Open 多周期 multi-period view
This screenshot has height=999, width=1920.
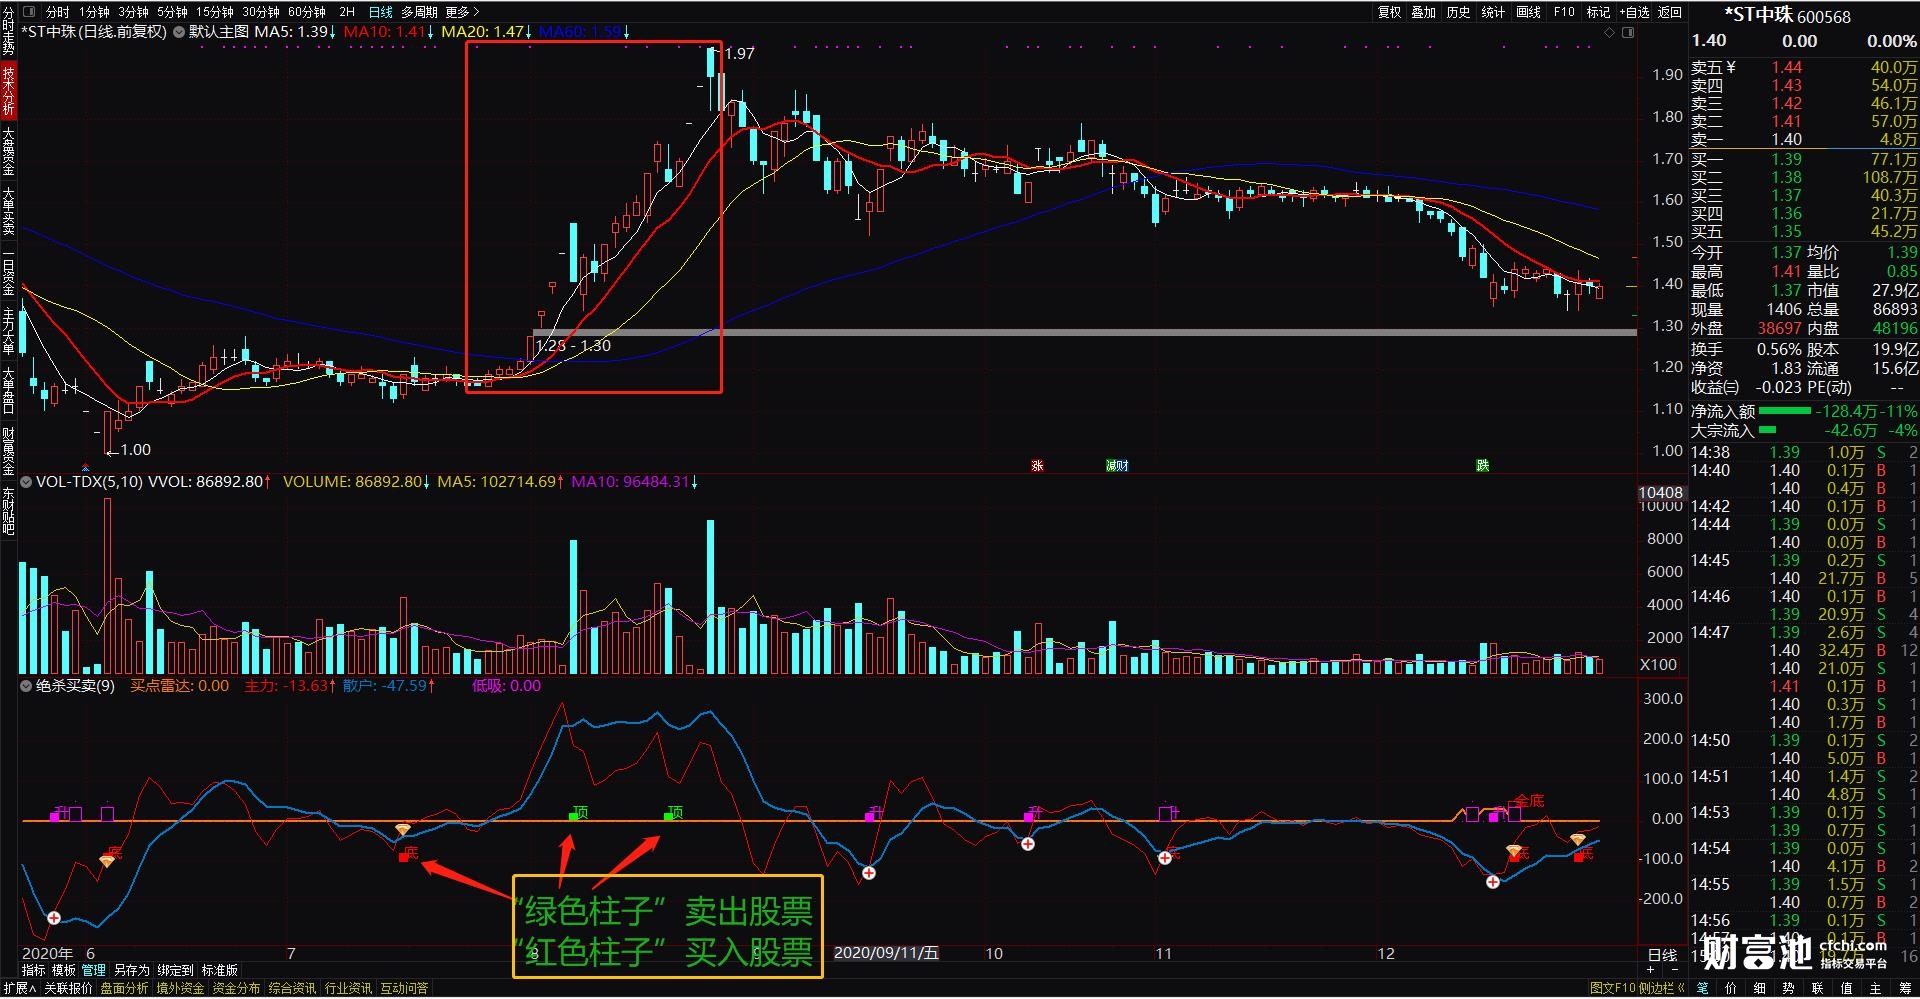[x=420, y=12]
